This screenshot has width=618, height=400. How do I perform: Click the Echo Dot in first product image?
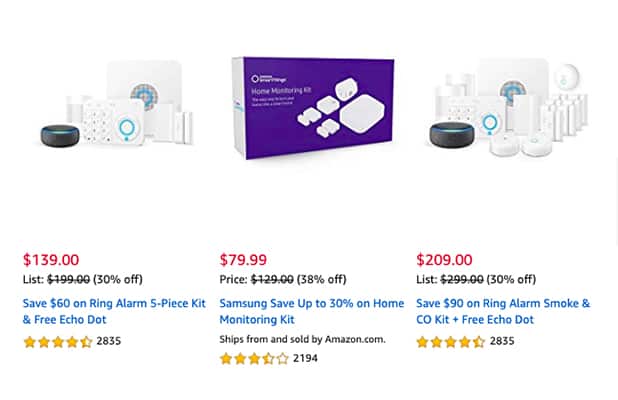pyautogui.click(x=60, y=136)
